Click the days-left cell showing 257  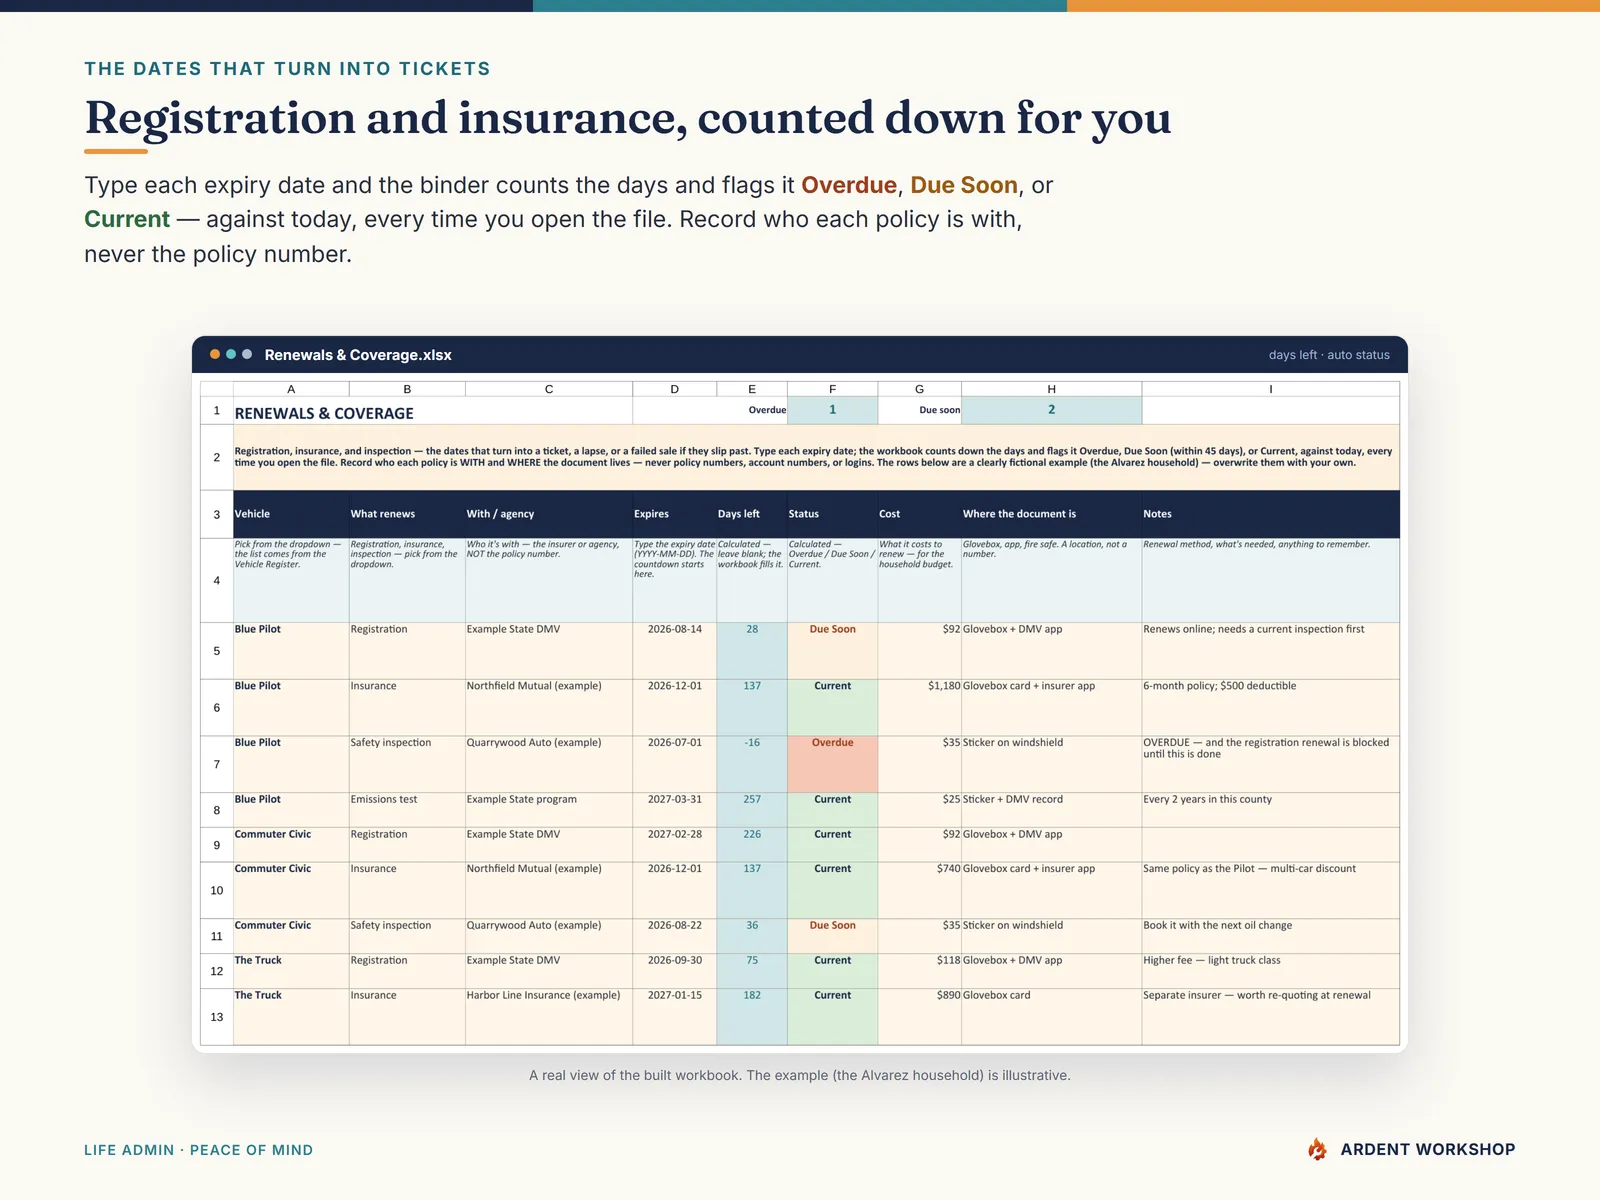pyautogui.click(x=752, y=810)
